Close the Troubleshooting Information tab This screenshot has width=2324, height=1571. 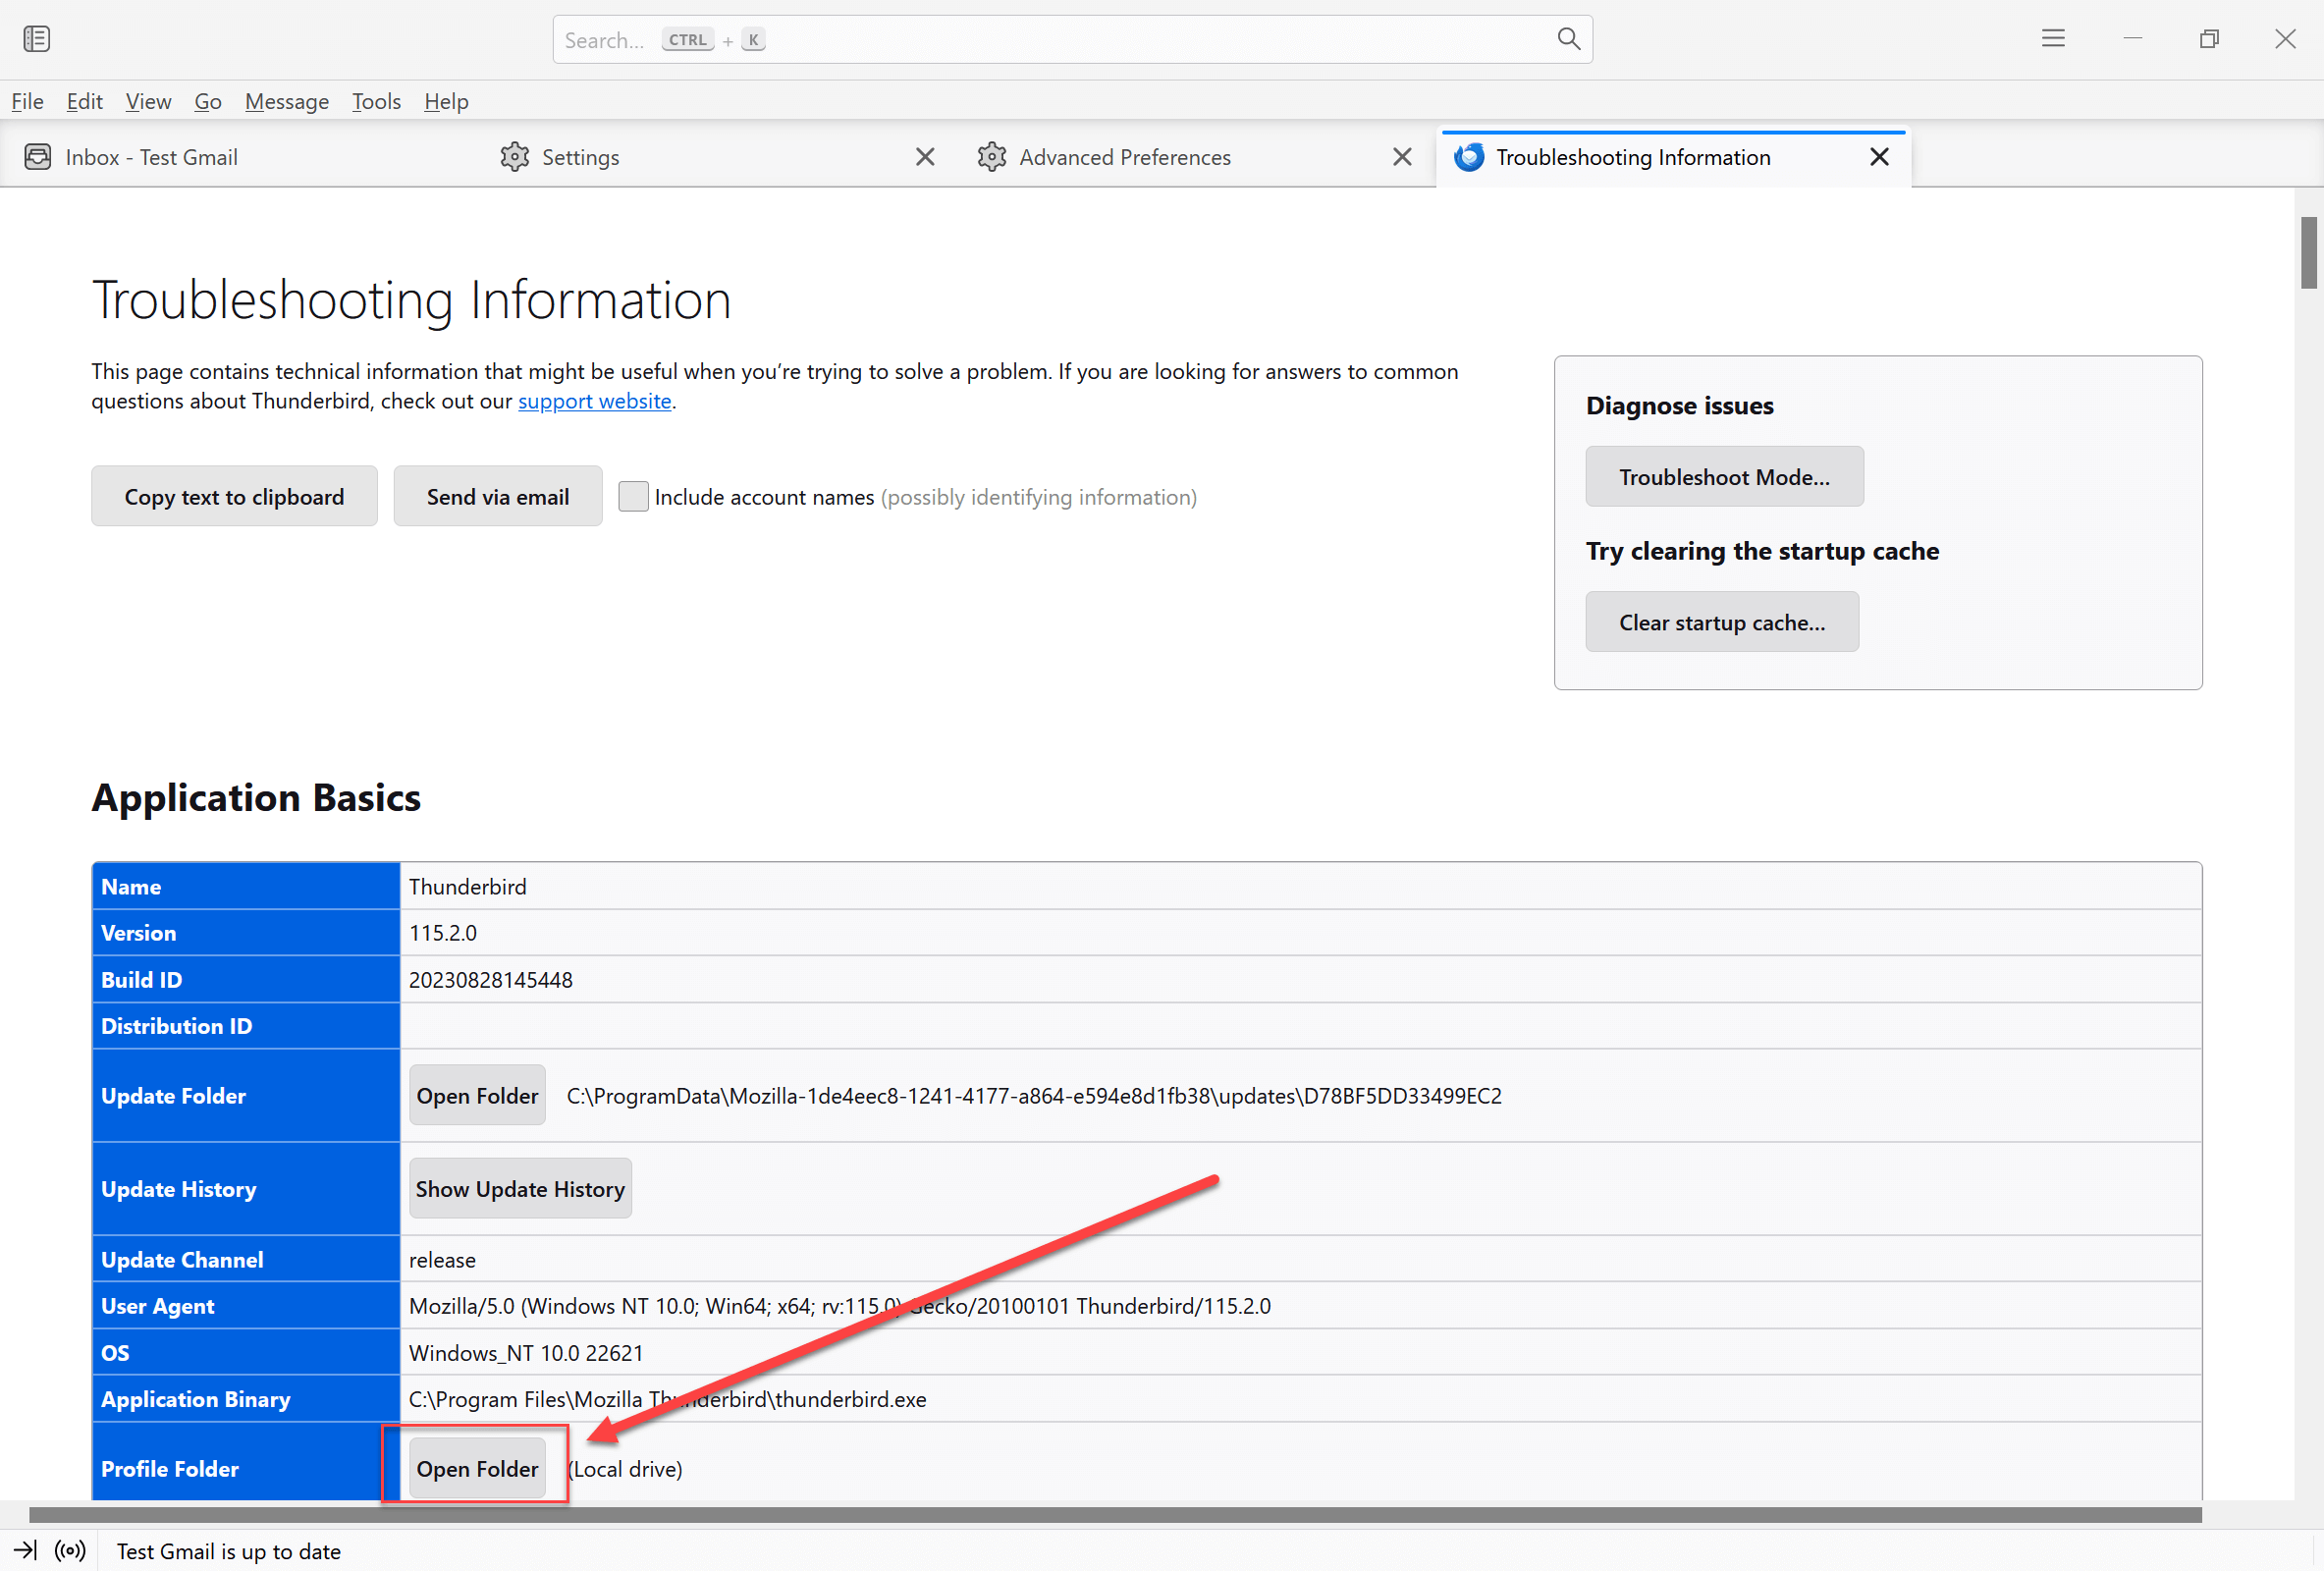pos(1879,157)
